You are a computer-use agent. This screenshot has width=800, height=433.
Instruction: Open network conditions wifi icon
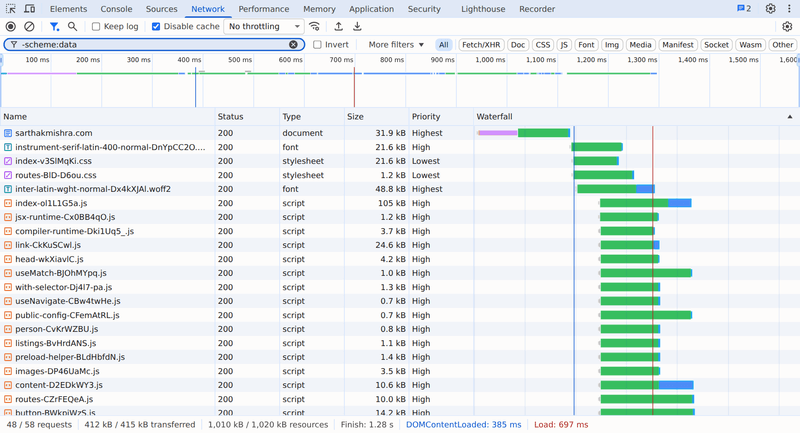coord(315,27)
